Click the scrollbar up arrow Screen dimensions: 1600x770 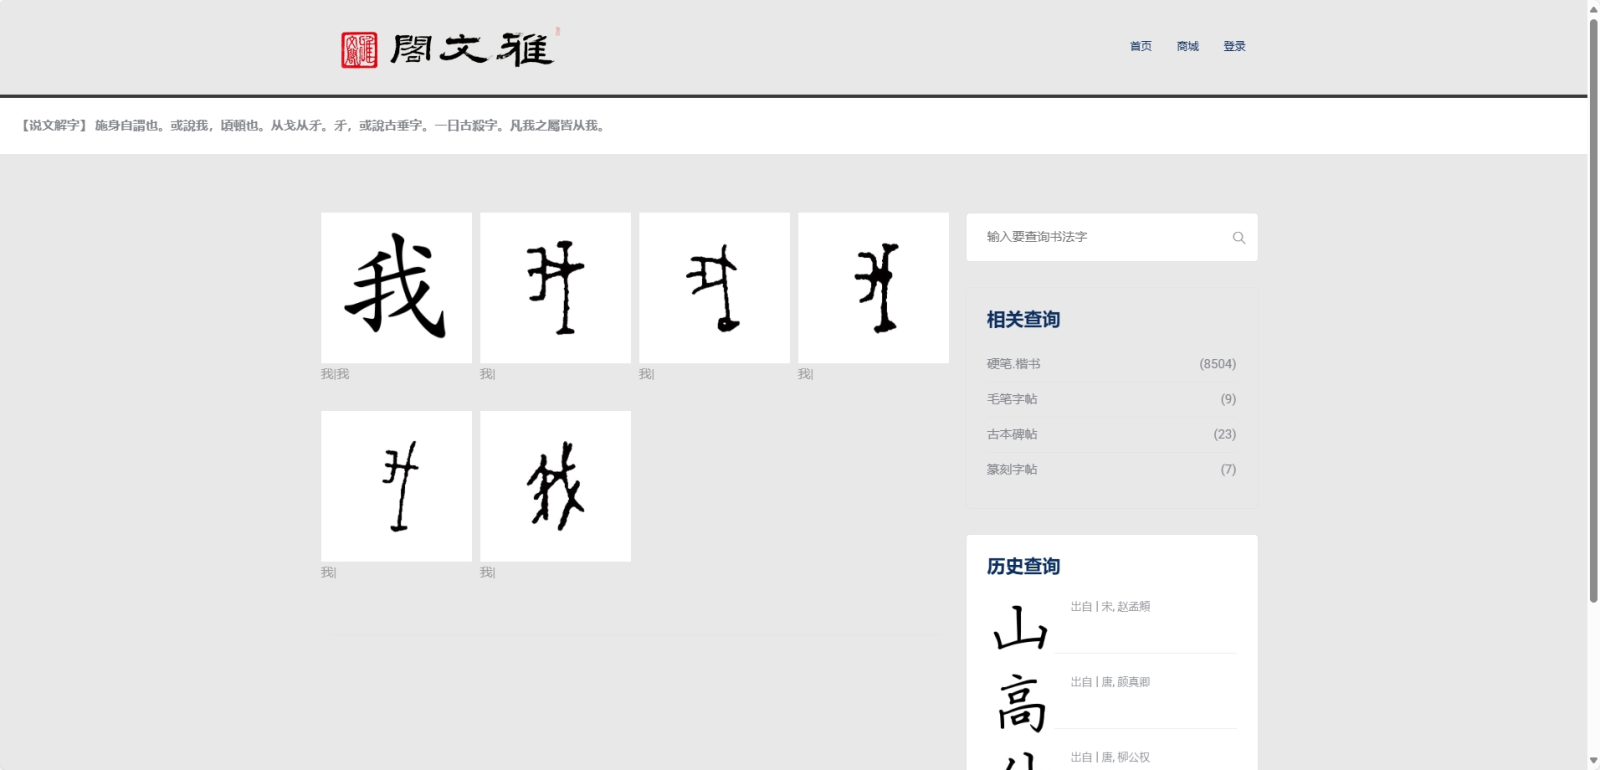point(1593,9)
